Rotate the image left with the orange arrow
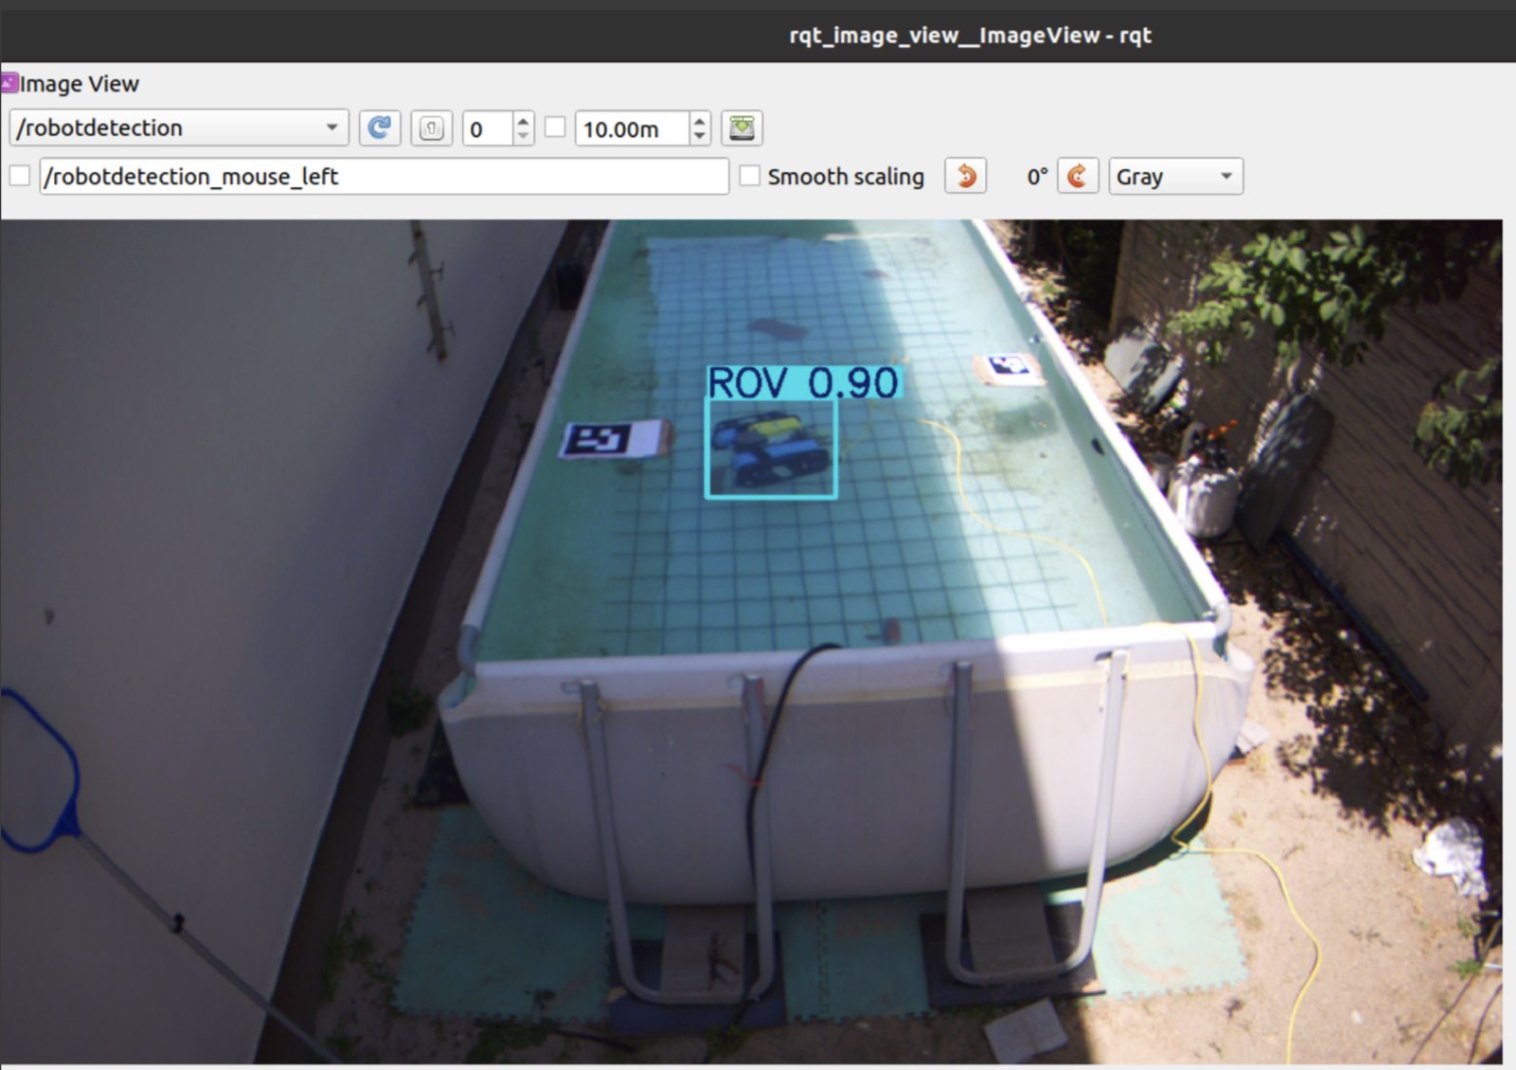 (x=966, y=176)
